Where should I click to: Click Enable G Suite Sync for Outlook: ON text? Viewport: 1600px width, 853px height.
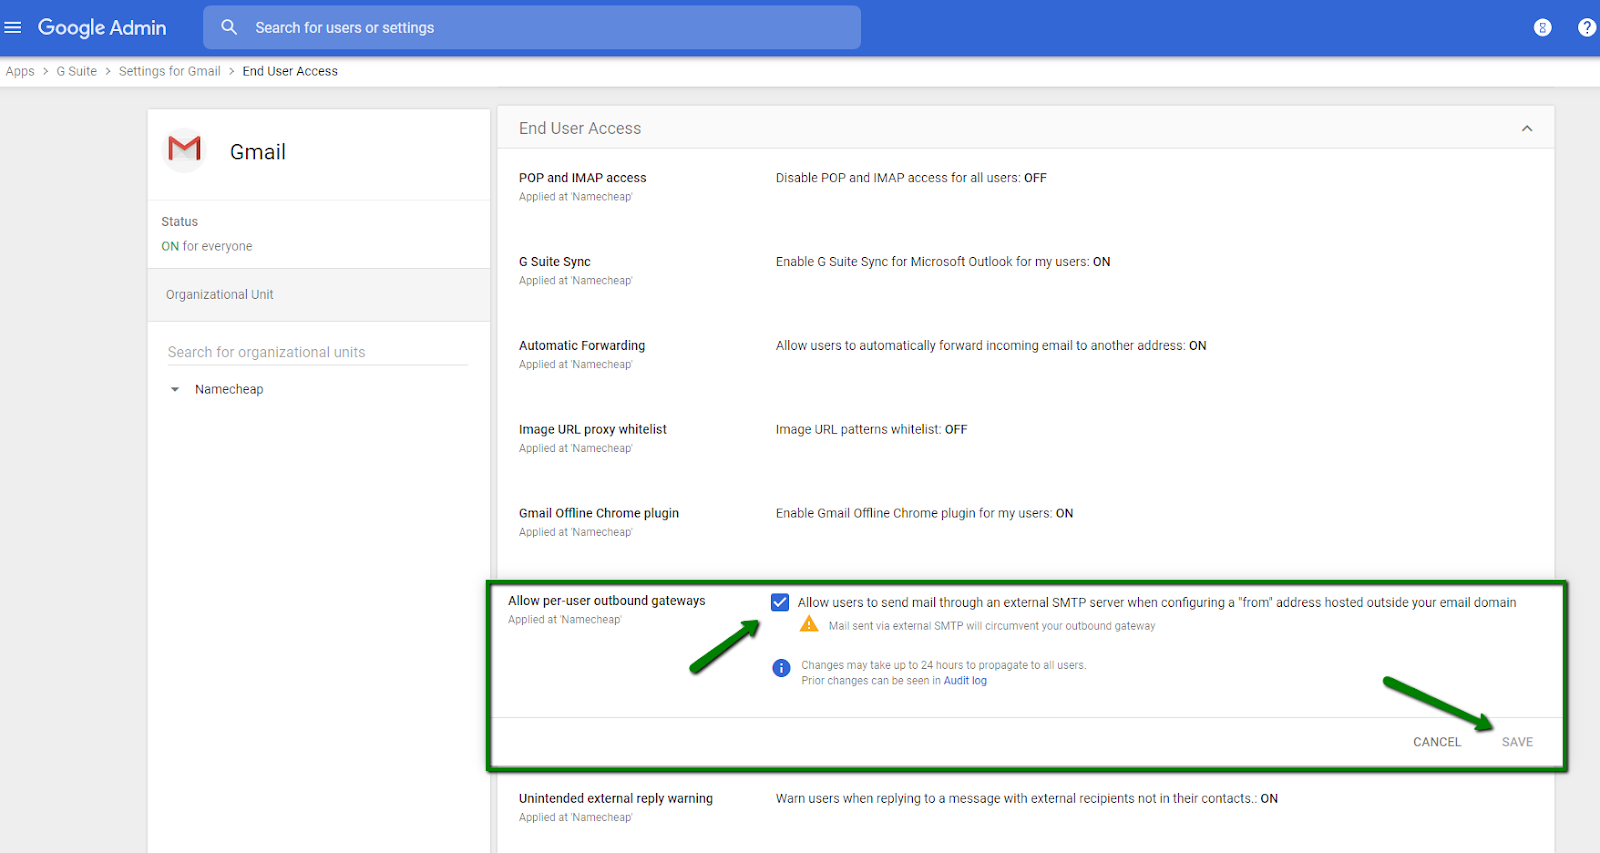(x=943, y=262)
